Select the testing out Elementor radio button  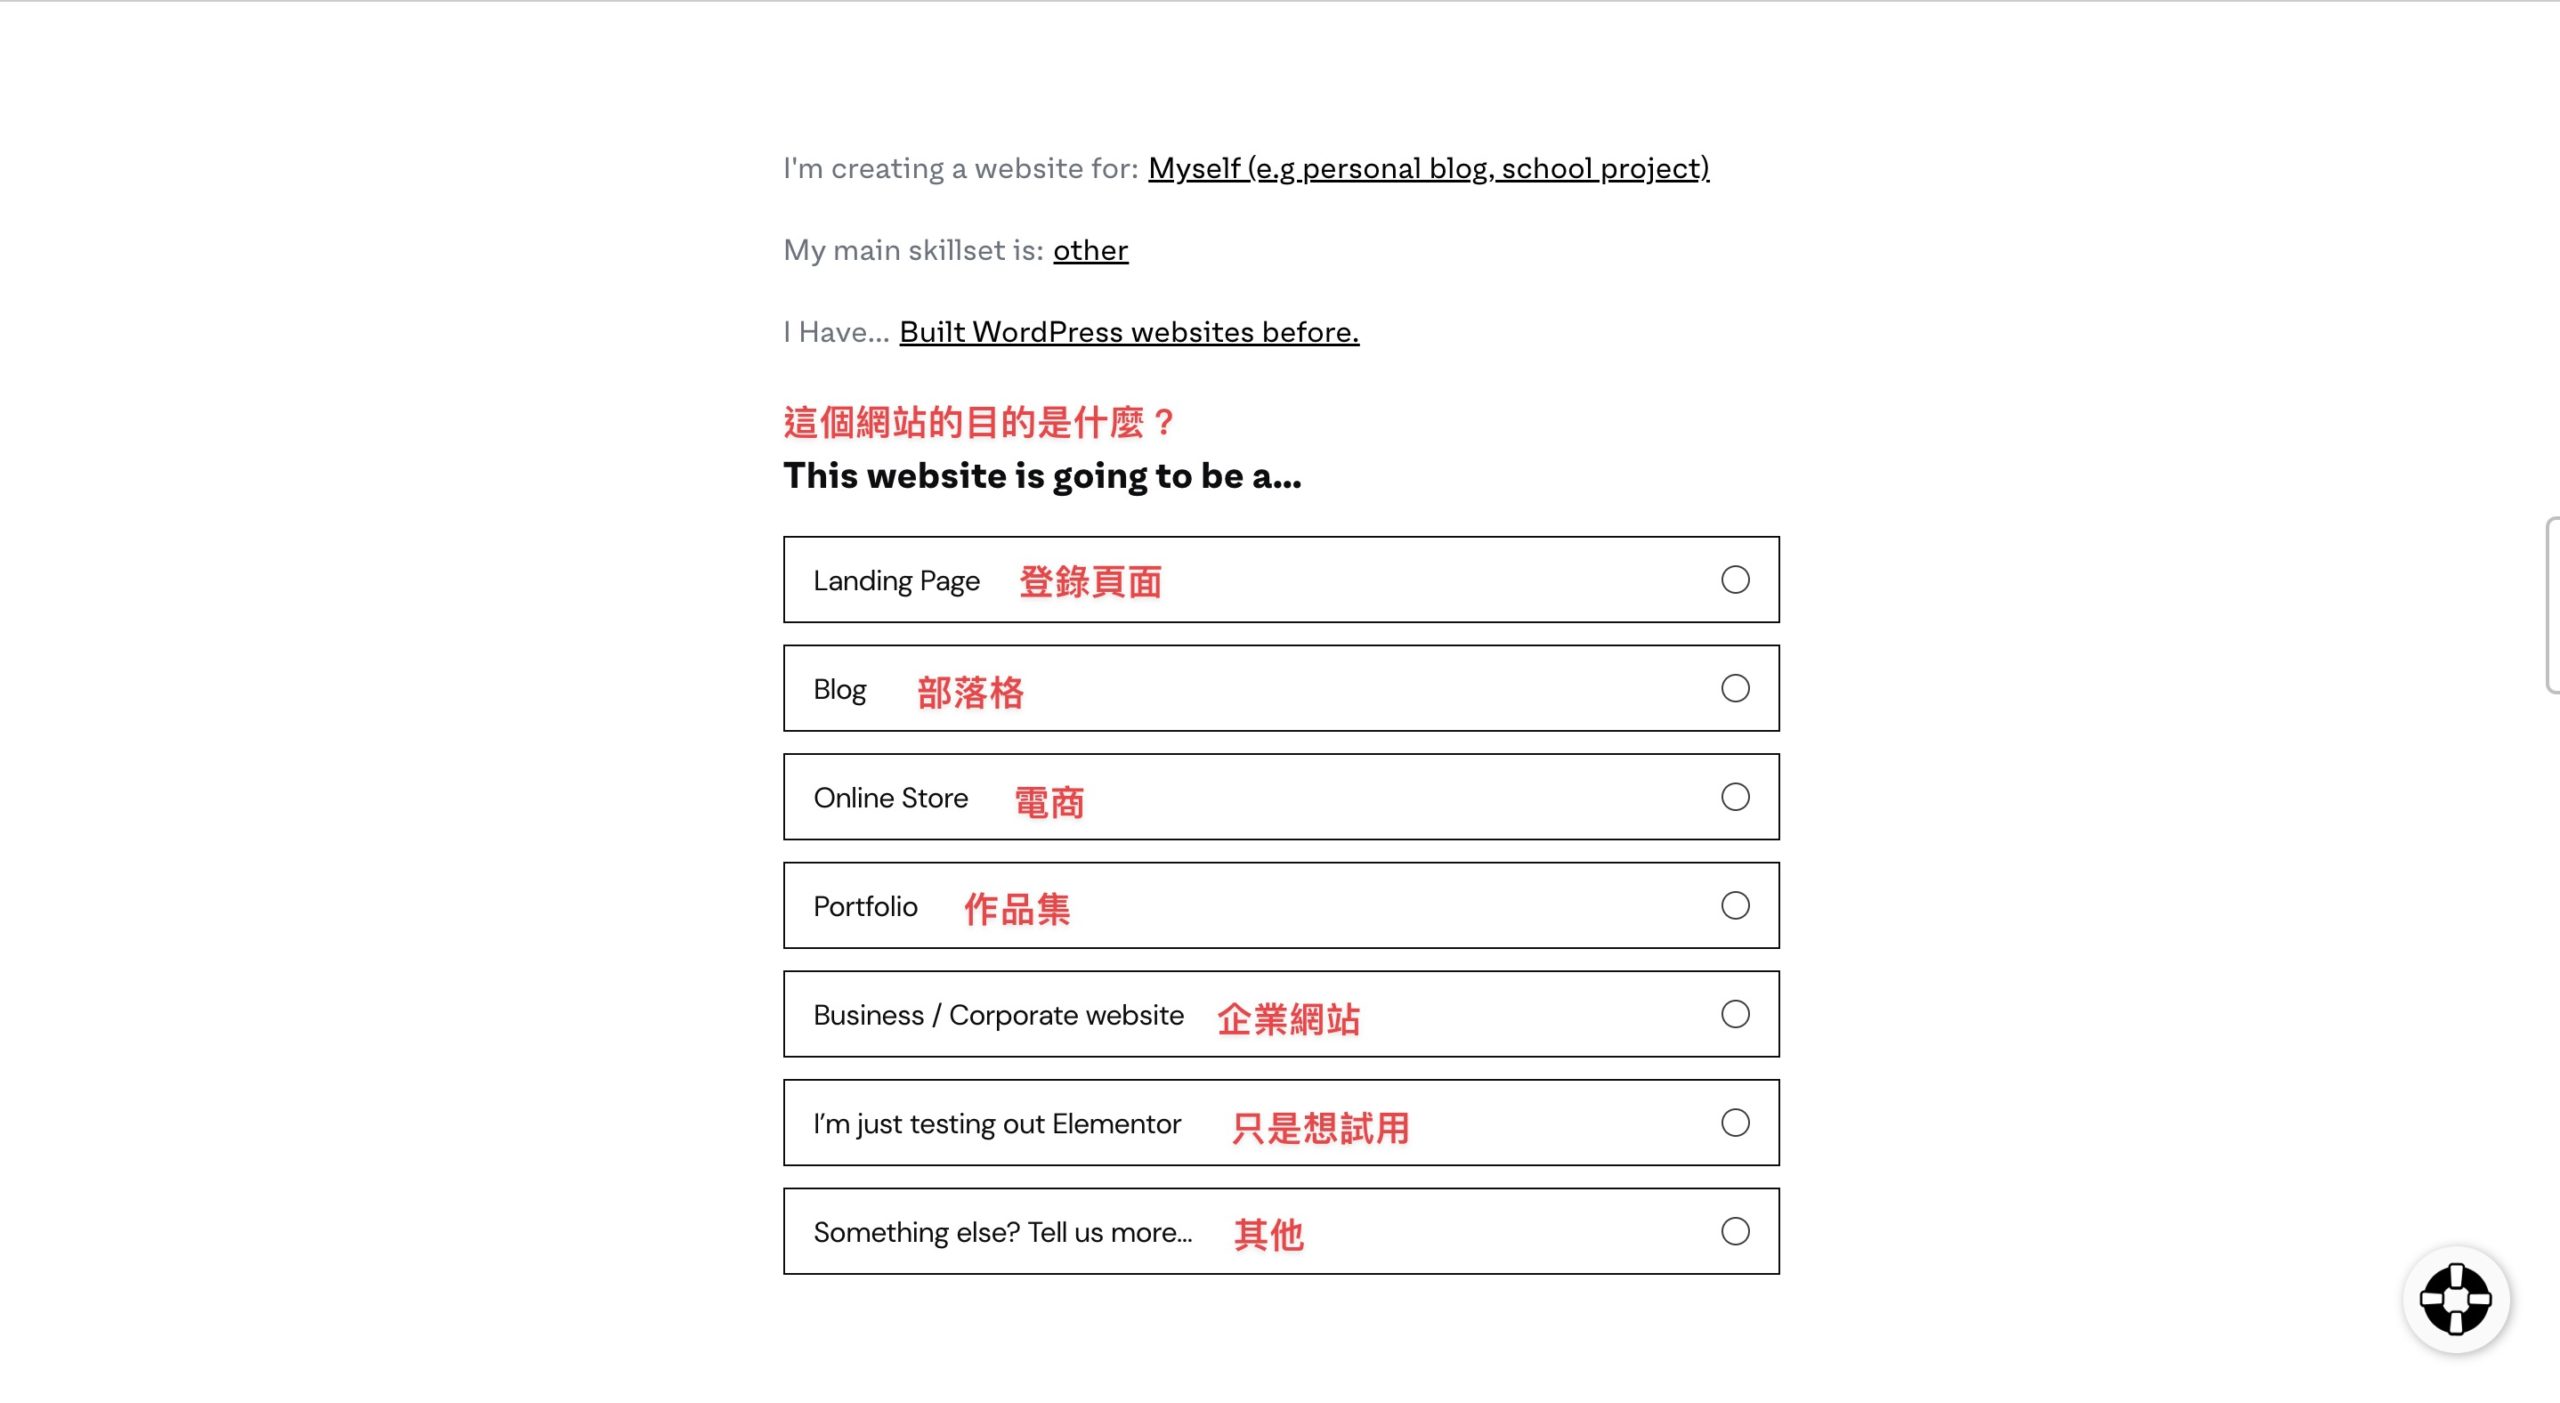[x=1735, y=1123]
